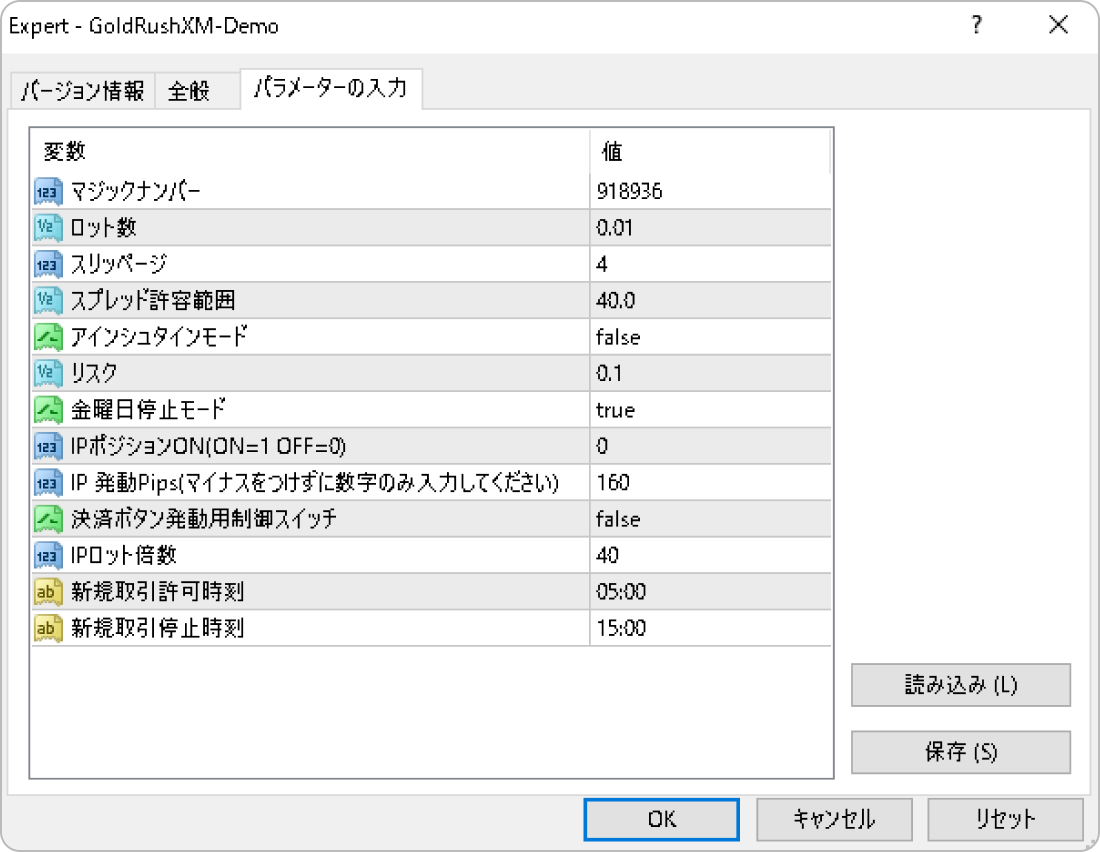Switch to the 全般 tab
This screenshot has width=1100, height=852.
pyautogui.click(x=197, y=91)
